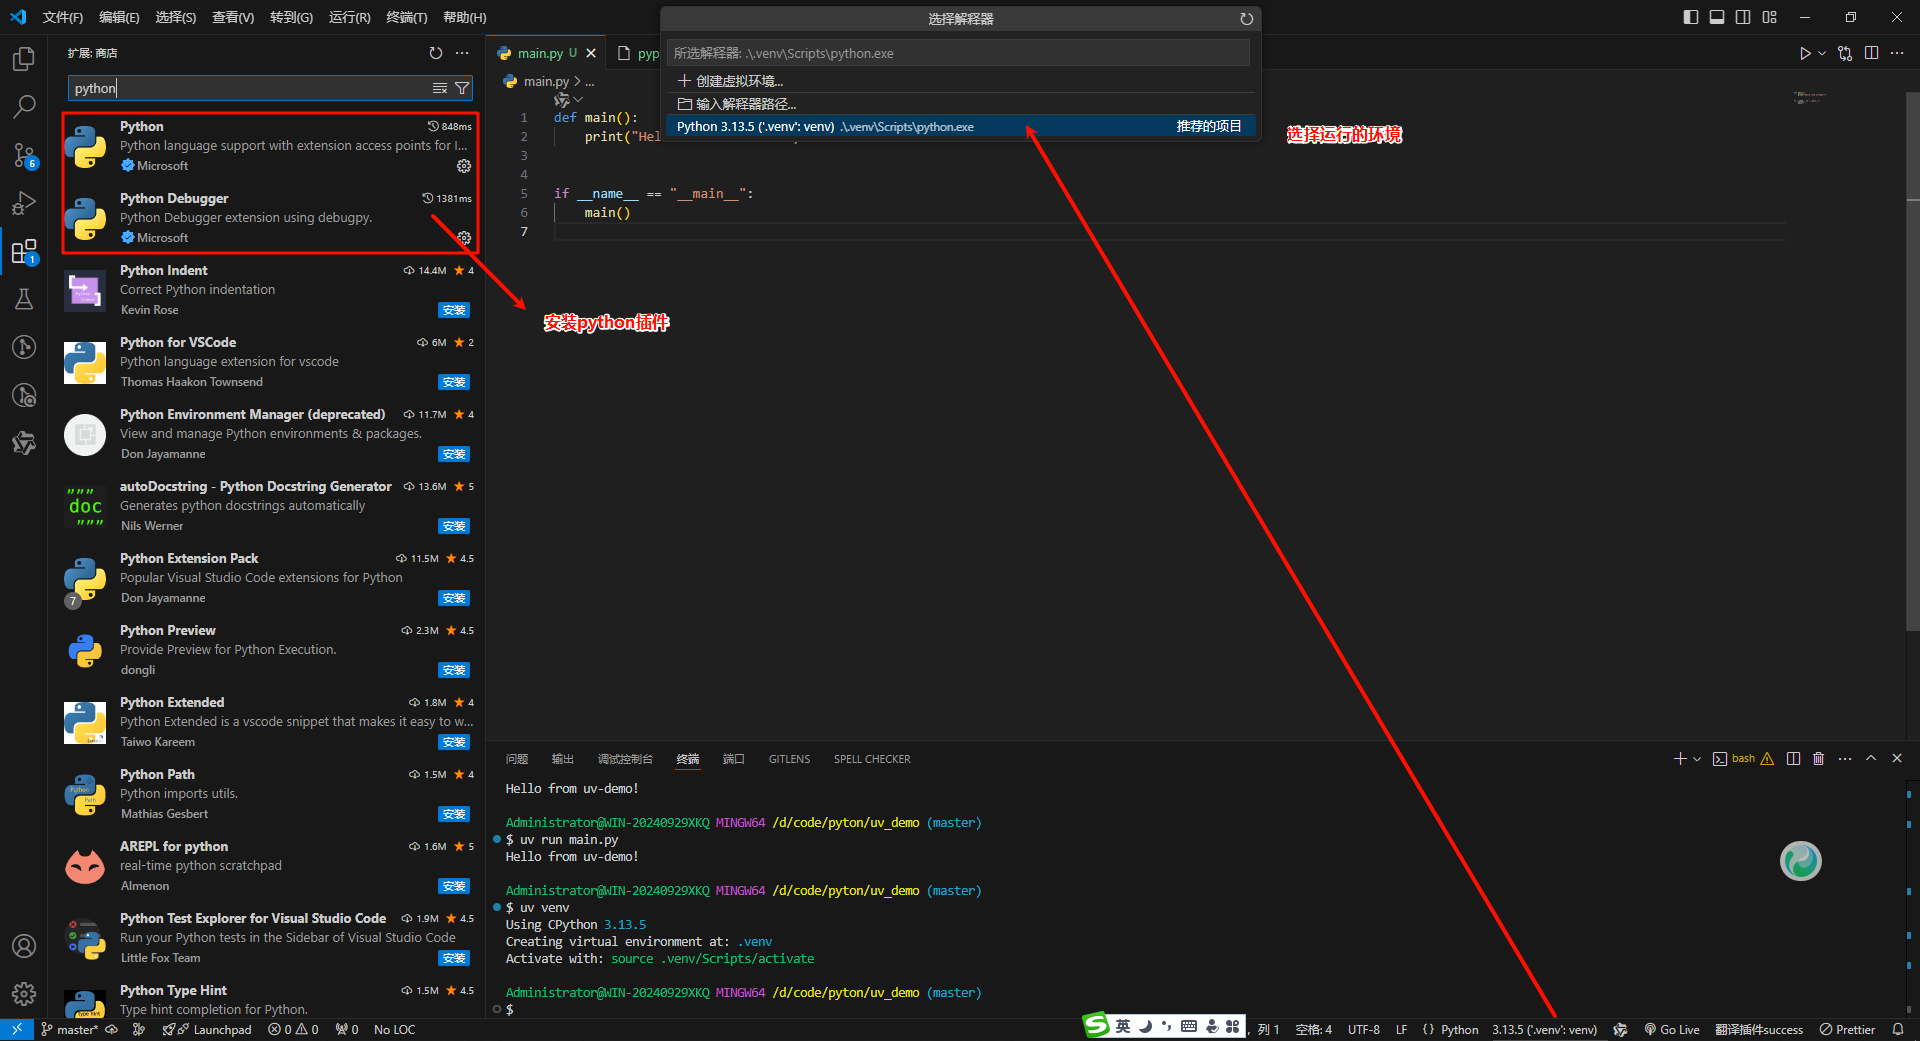Open 文件(F) menu

click(x=63, y=17)
